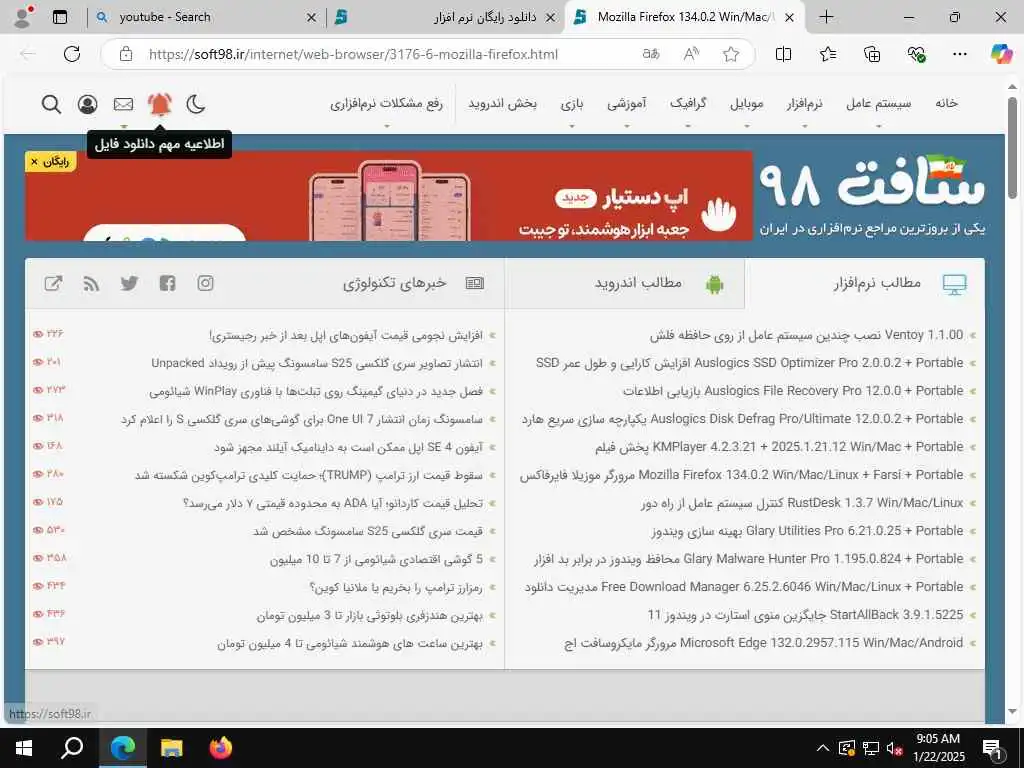Click the RSS feed icon
Viewport: 1024px width, 768px height.
[91, 283]
